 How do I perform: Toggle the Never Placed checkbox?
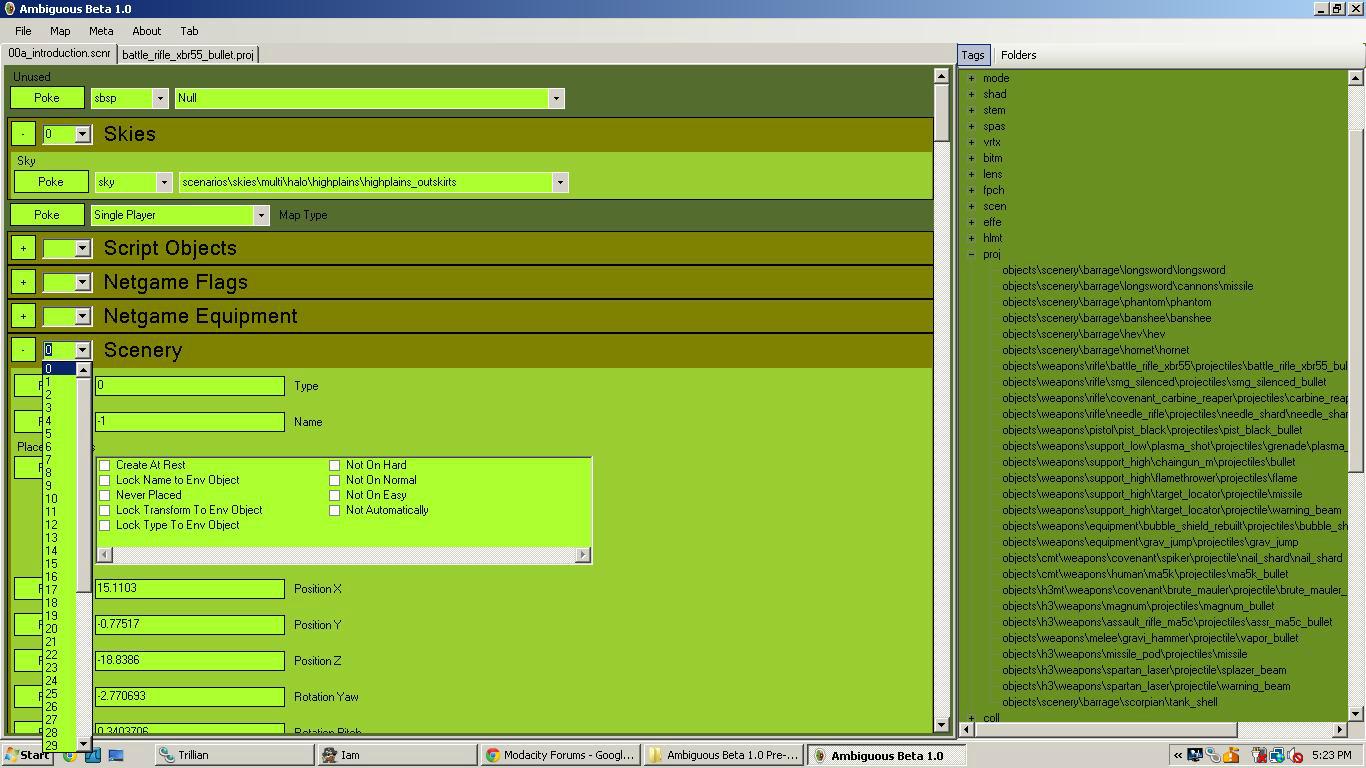pyautogui.click(x=105, y=495)
